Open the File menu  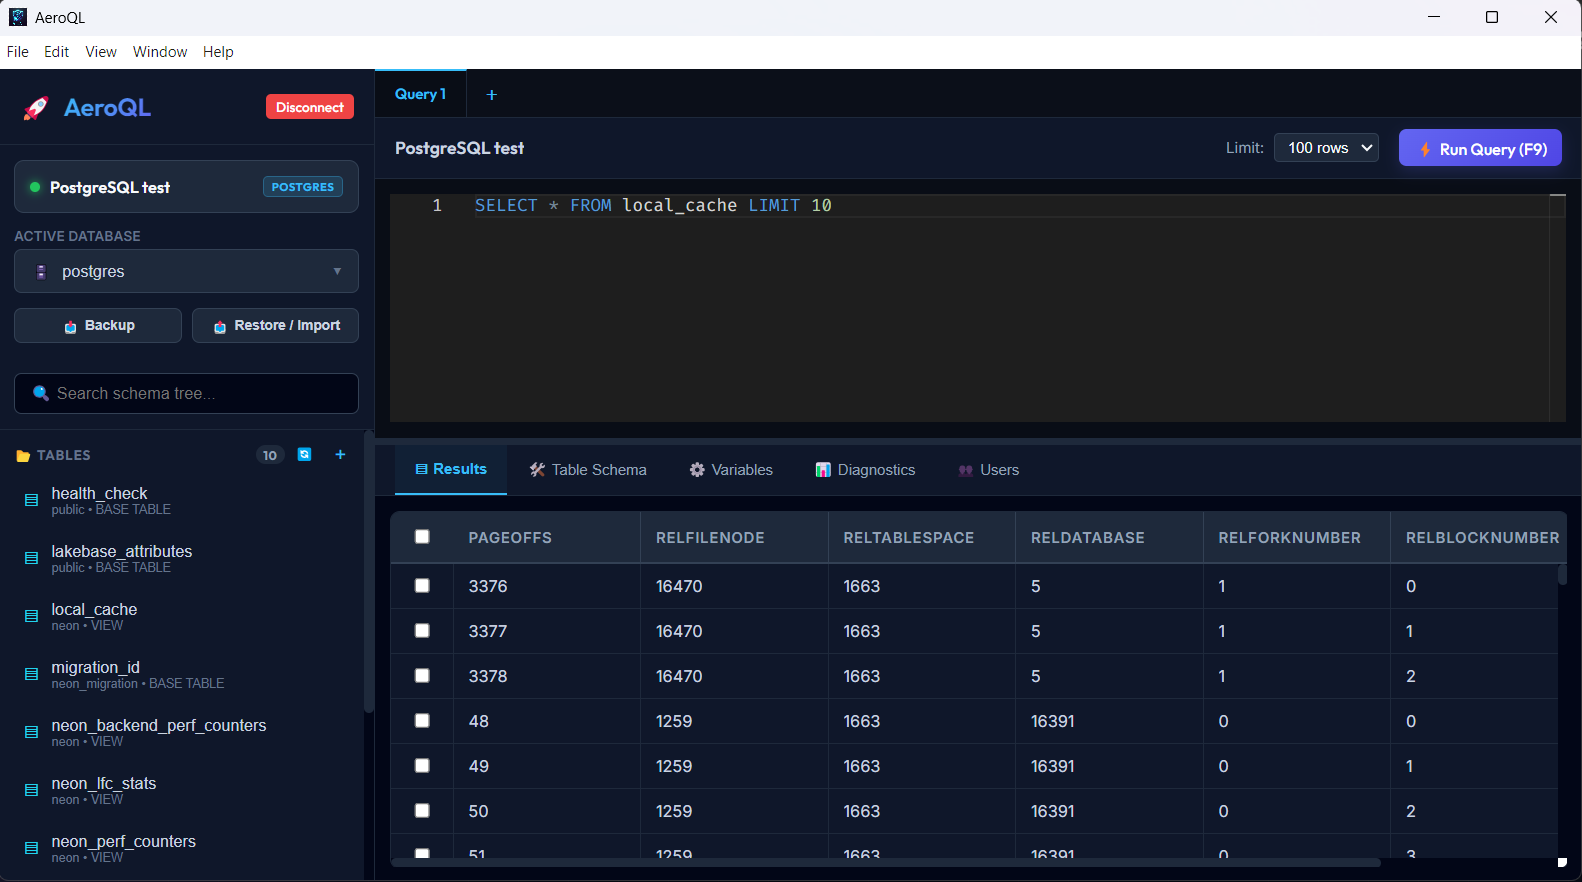tap(18, 52)
